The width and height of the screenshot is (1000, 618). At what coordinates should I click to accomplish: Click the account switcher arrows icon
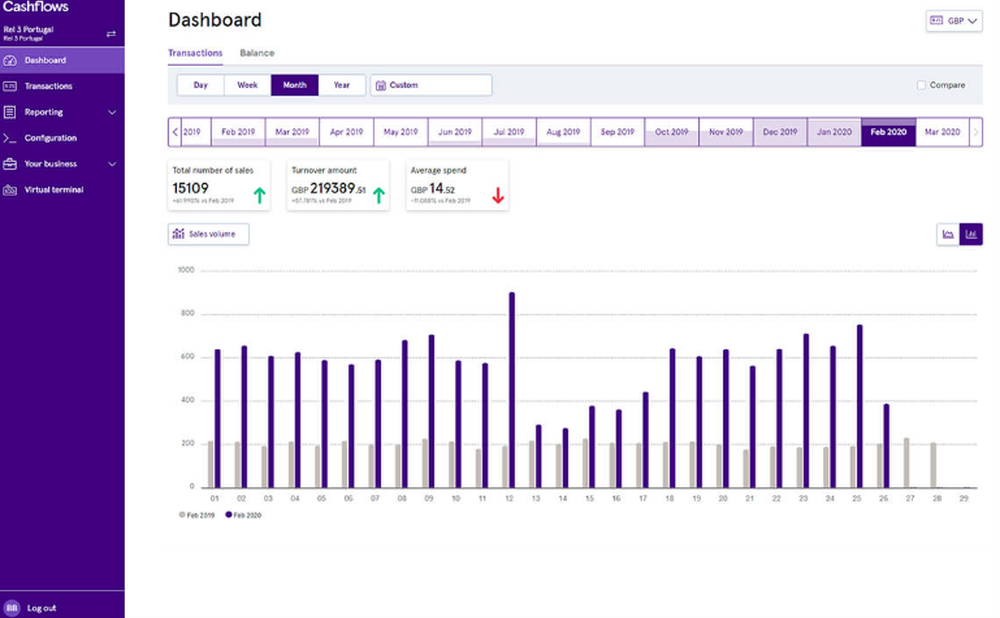[x=112, y=33]
